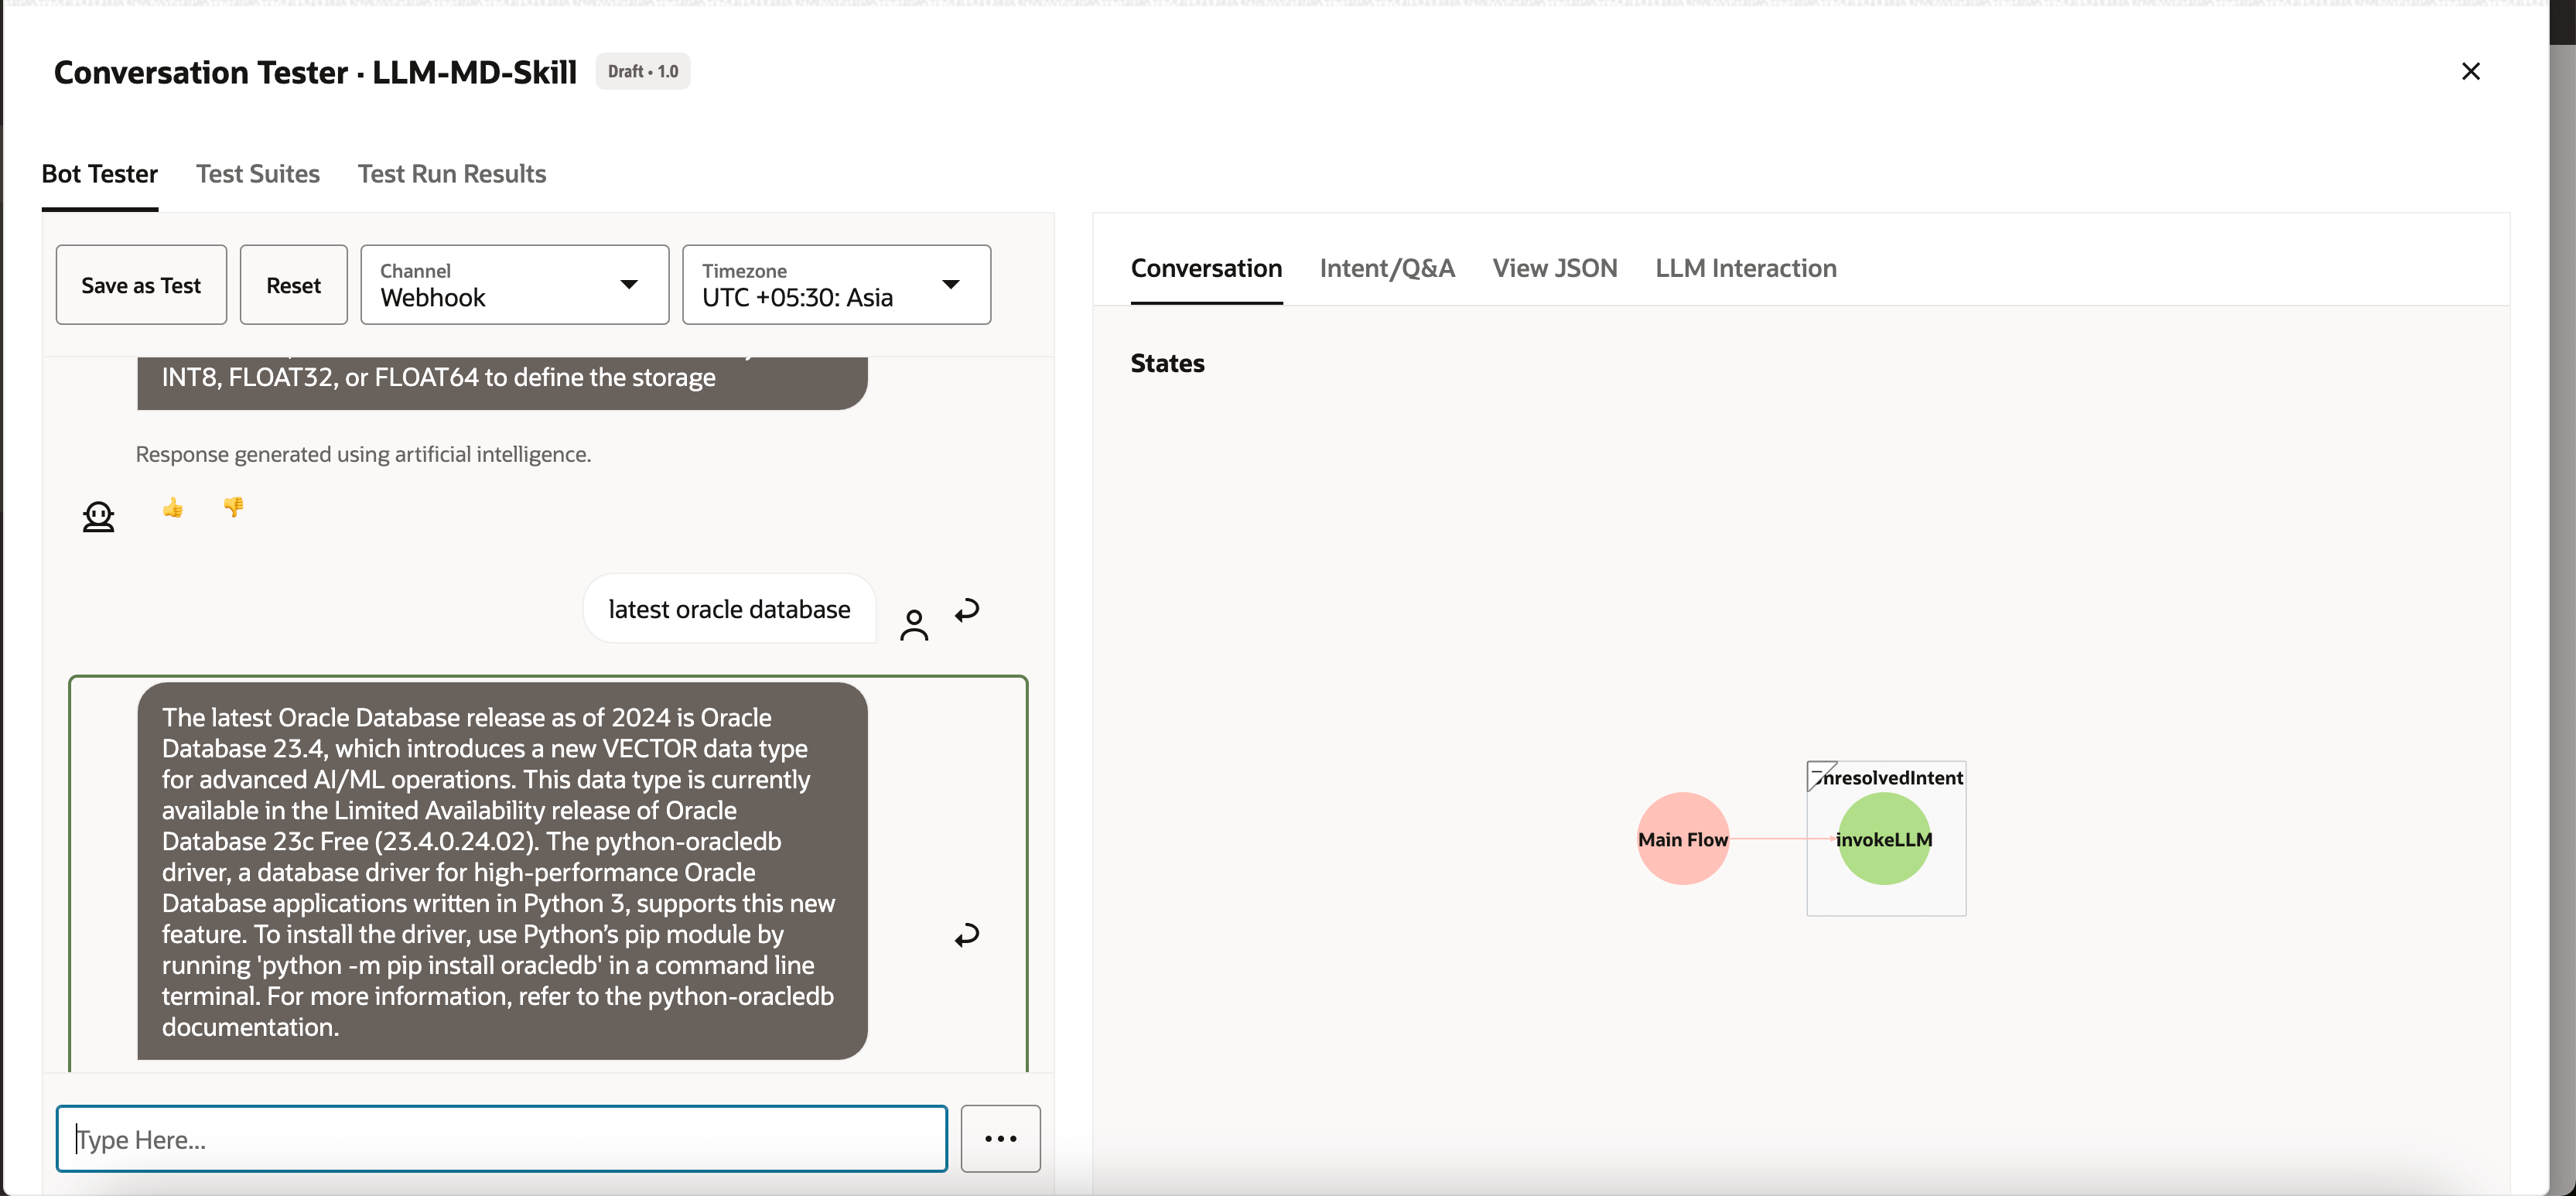Screen dimensions: 2576x1196
Task: Switch to the View JSON tab
Action: click(1554, 268)
